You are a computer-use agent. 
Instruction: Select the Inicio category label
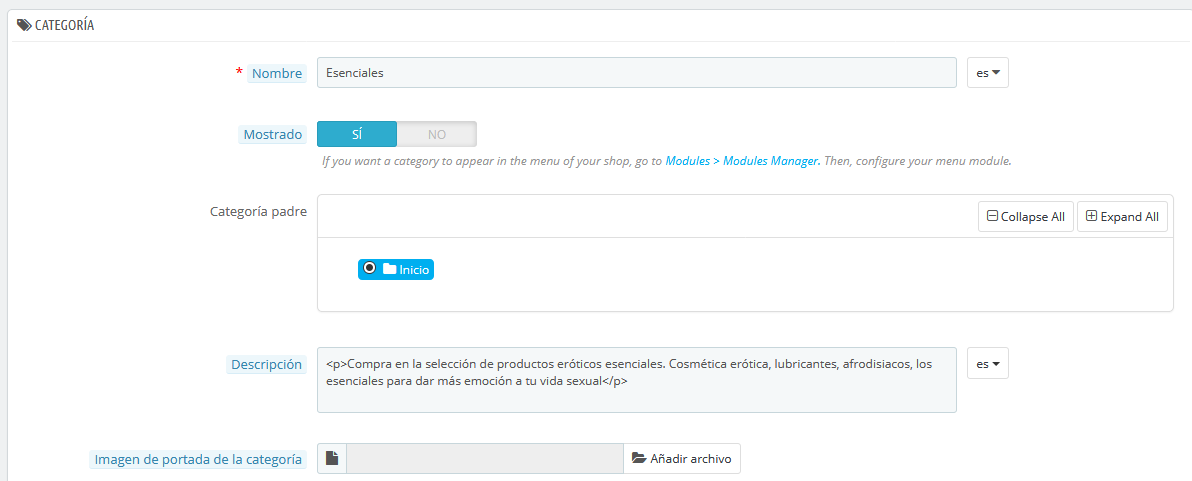[414, 269]
